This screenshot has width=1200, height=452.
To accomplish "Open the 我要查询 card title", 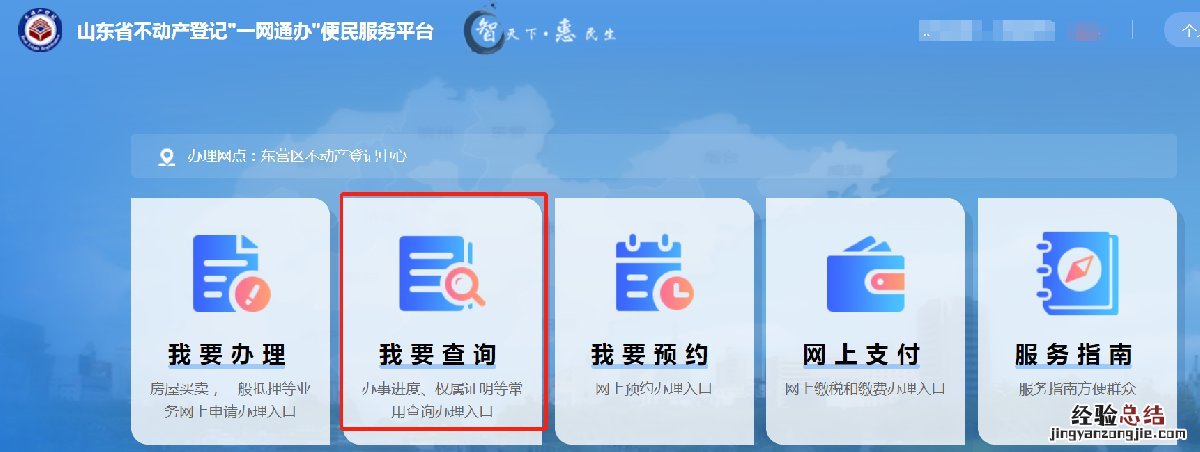I will 438,355.
